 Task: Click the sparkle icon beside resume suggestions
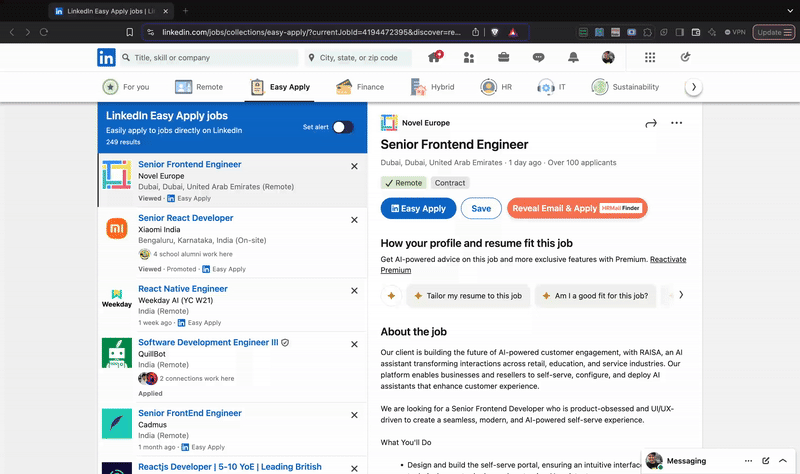point(391,296)
